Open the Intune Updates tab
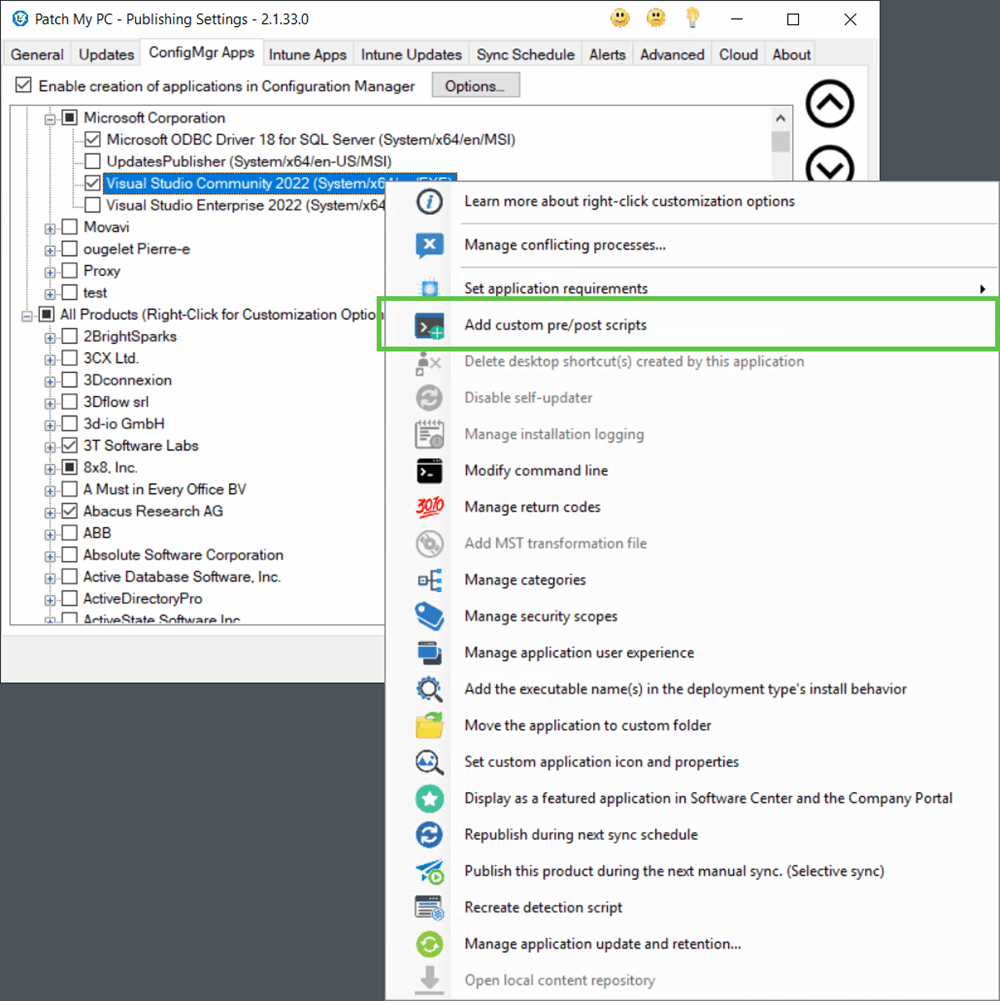The height and width of the screenshot is (1001, 1000). [x=411, y=55]
